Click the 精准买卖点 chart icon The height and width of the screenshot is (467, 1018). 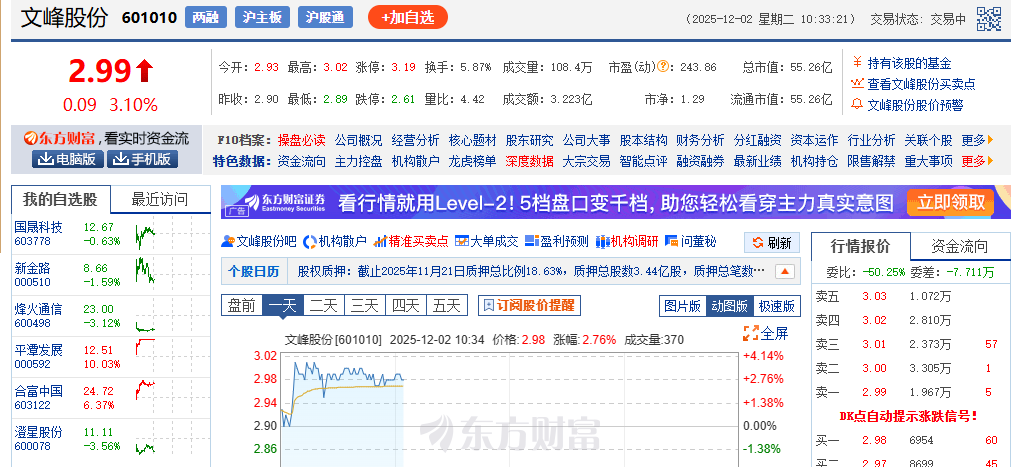pyautogui.click(x=380, y=242)
